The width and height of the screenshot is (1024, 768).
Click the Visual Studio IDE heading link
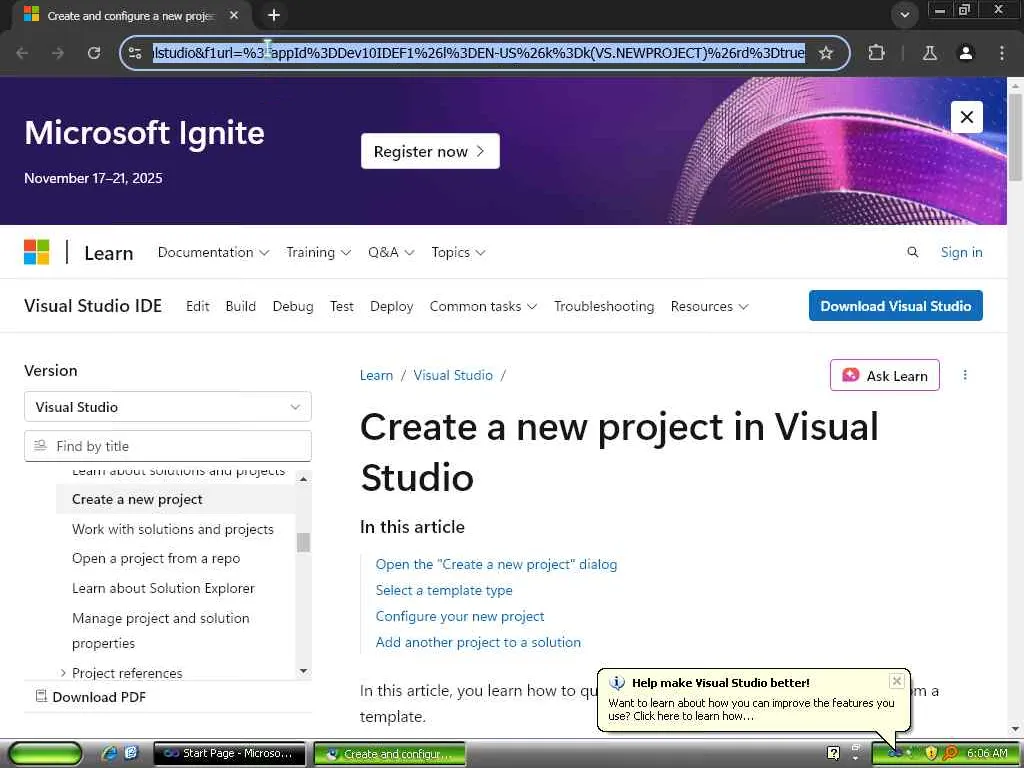[x=93, y=306]
